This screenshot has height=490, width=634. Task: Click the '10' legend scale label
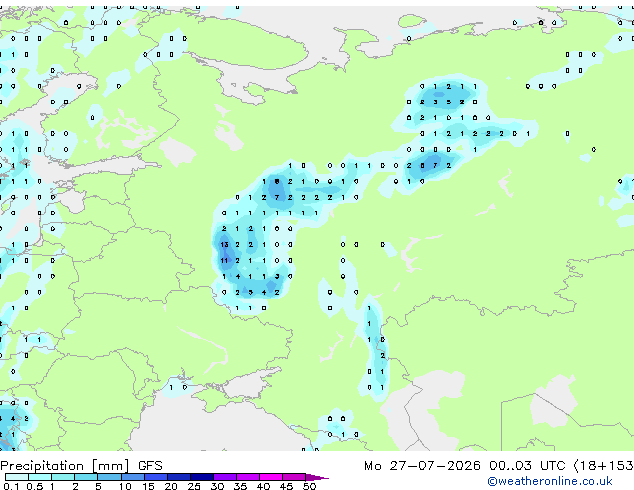point(125,486)
